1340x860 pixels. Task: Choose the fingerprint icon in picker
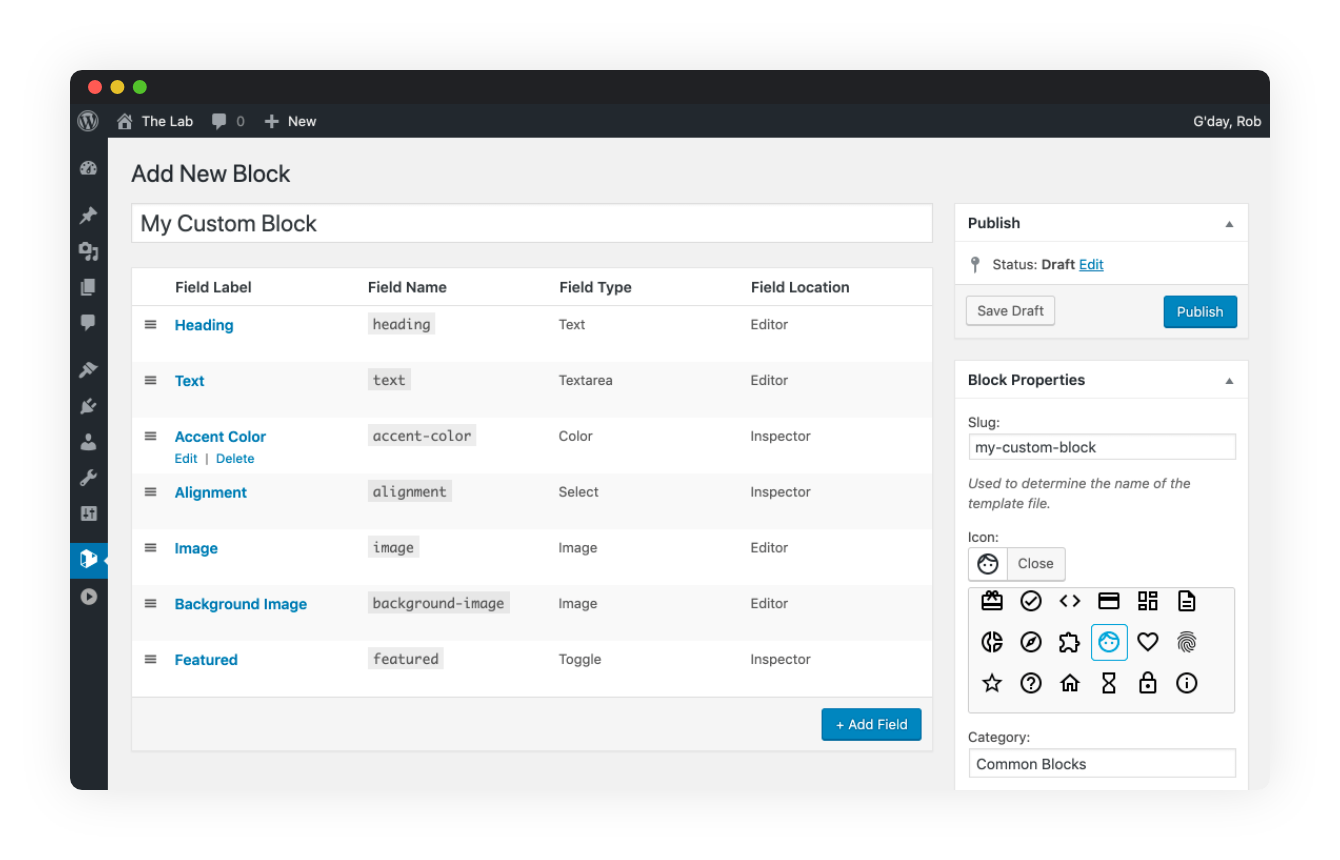pyautogui.click(x=1187, y=642)
